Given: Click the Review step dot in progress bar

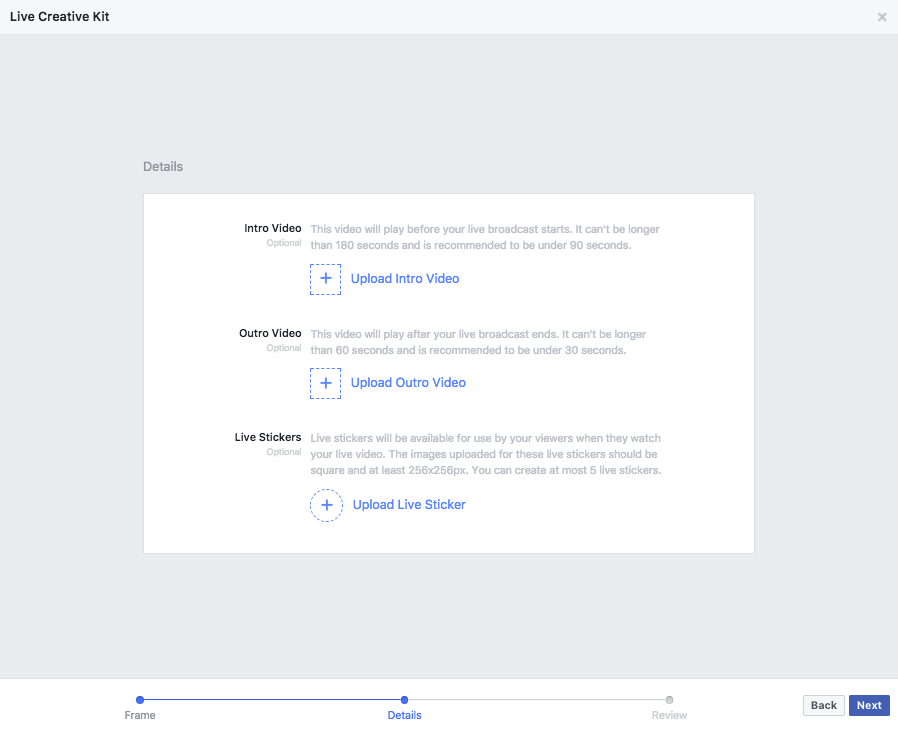Looking at the screenshot, I should [x=669, y=700].
